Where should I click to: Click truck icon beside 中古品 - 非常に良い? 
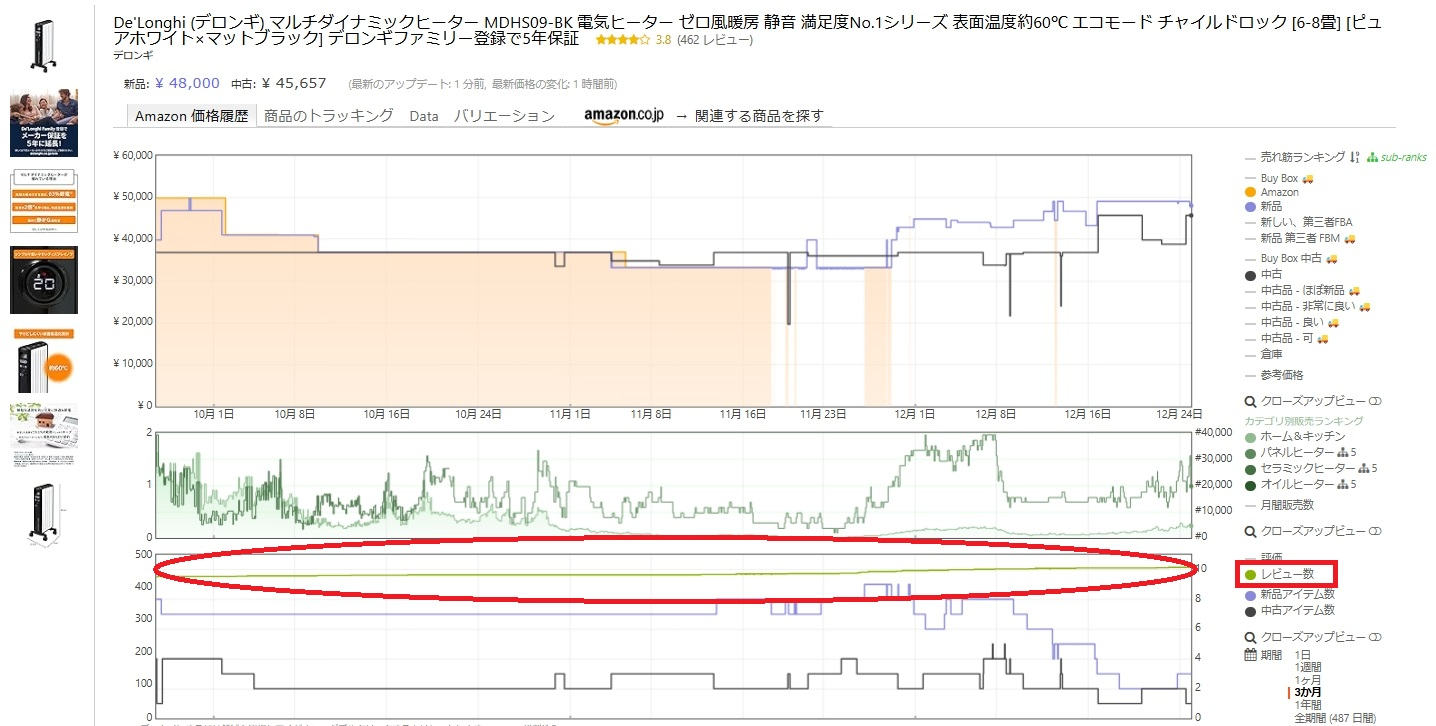click(x=1365, y=306)
